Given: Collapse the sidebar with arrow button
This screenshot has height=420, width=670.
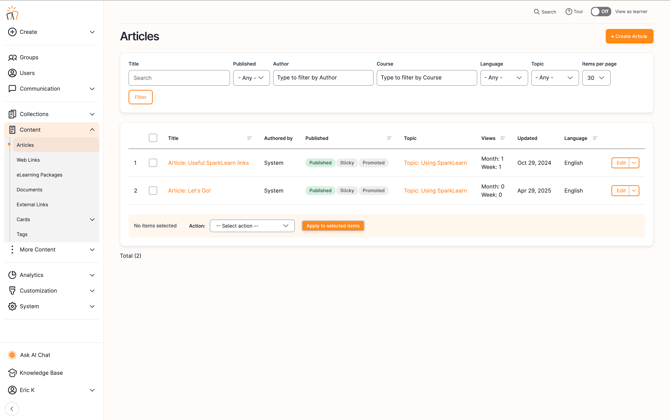Looking at the screenshot, I should click(12, 409).
